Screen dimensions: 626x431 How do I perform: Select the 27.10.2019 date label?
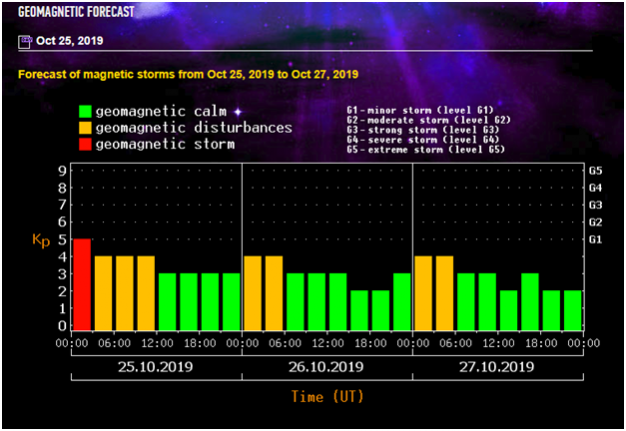pos(497,366)
